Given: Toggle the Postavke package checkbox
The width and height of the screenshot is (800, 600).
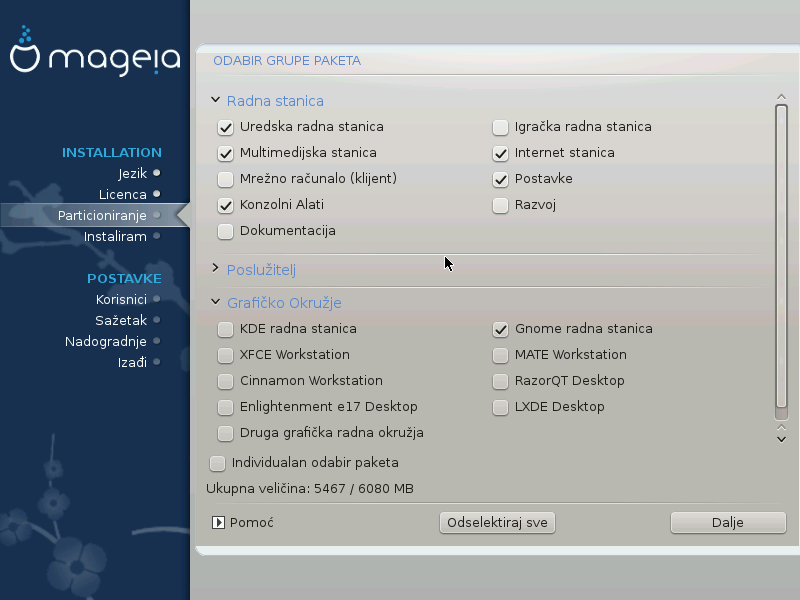Looking at the screenshot, I should 500,179.
